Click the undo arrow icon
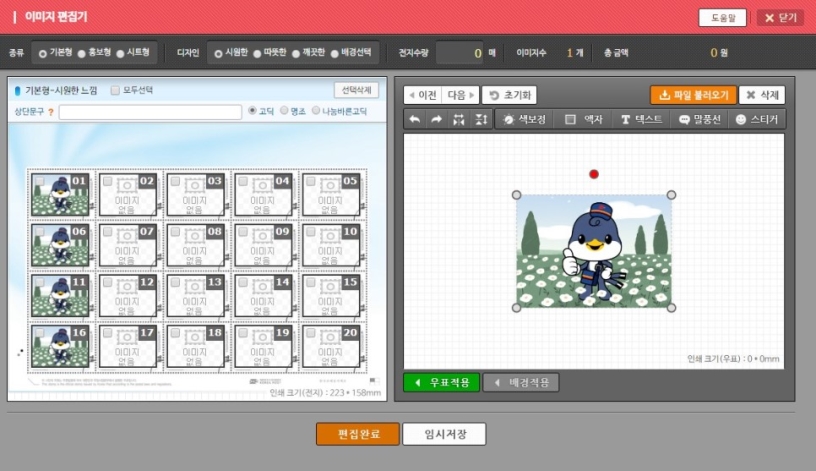This screenshot has width=816, height=471. pyautogui.click(x=415, y=120)
